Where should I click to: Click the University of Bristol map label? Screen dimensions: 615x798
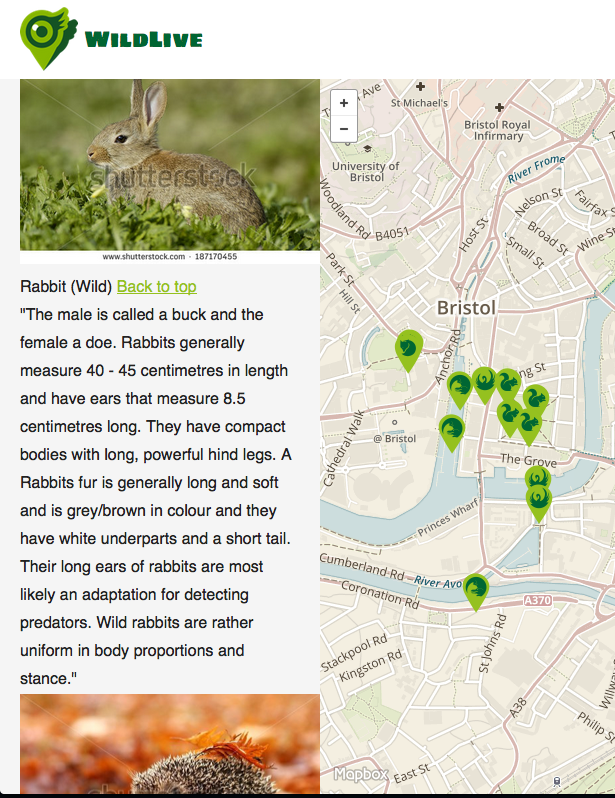[366, 172]
